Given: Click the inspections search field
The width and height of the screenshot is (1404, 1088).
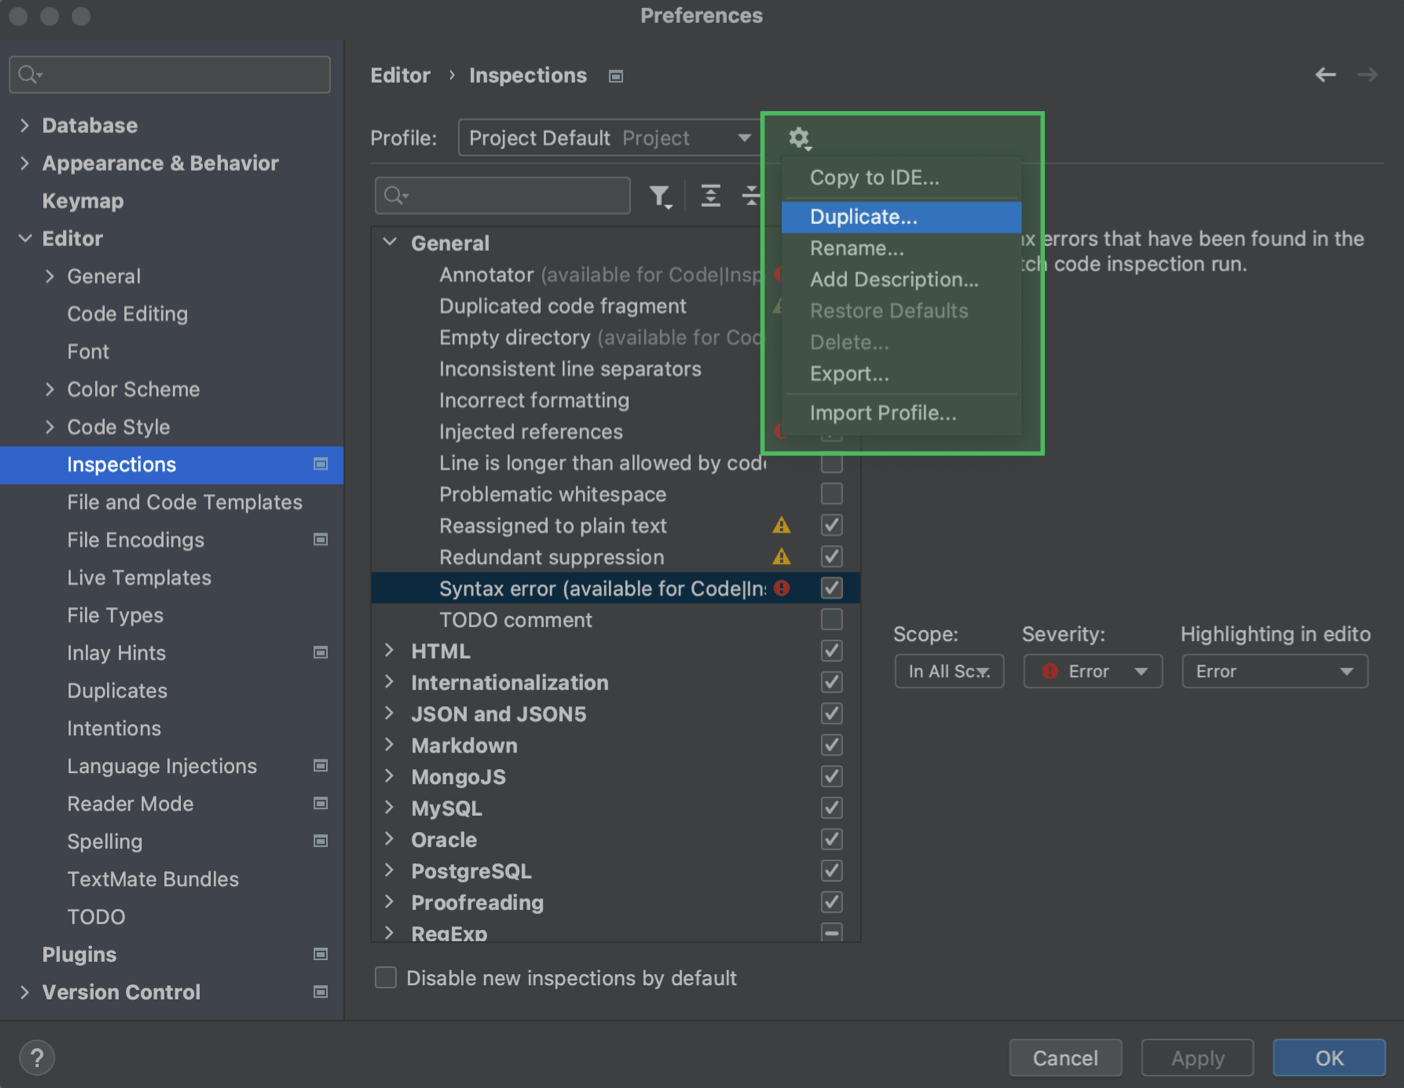Looking at the screenshot, I should click(x=502, y=195).
